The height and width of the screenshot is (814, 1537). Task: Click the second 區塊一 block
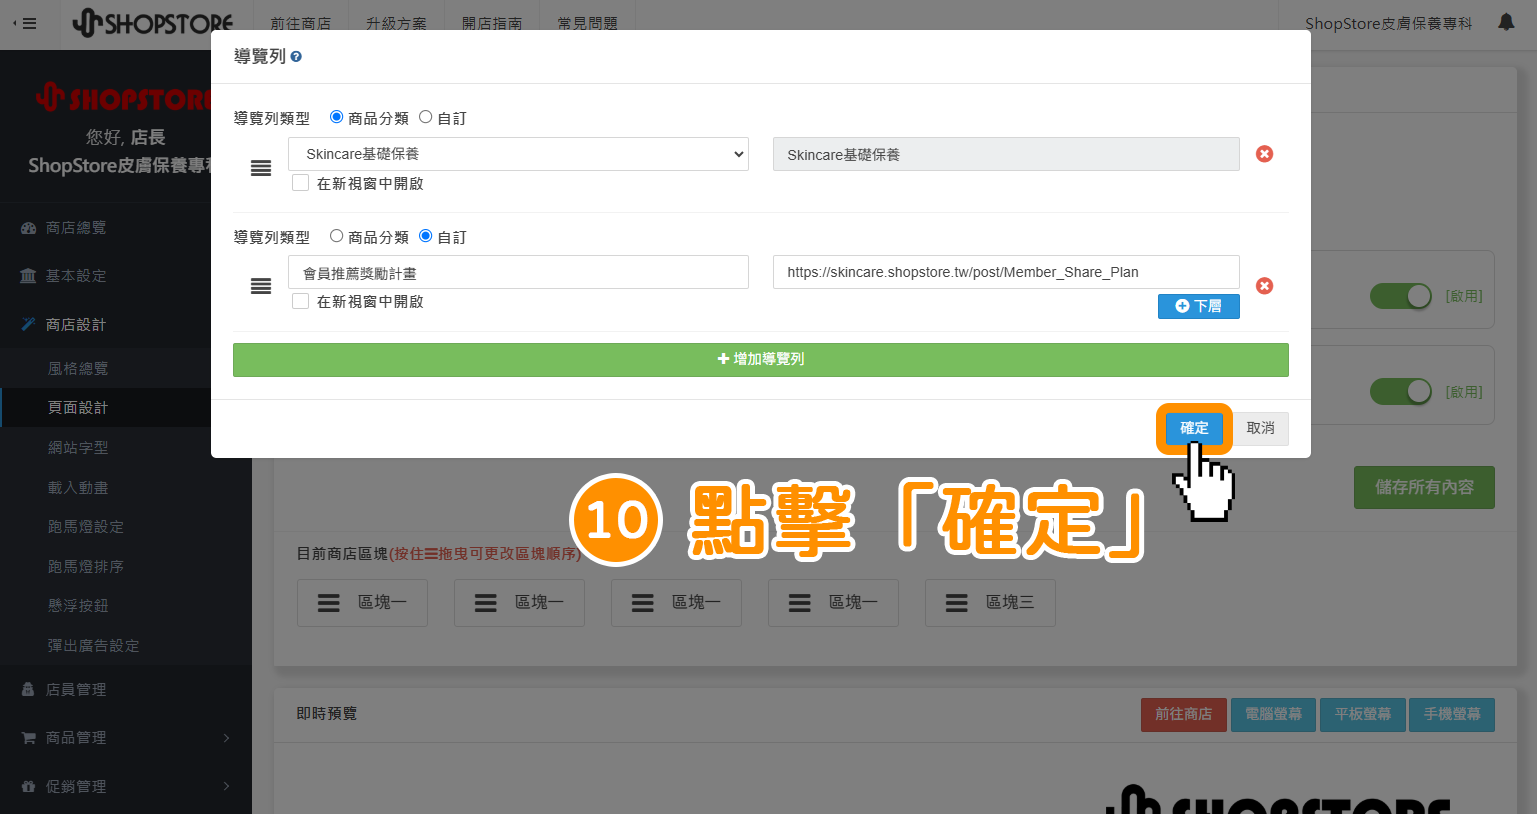point(519,603)
